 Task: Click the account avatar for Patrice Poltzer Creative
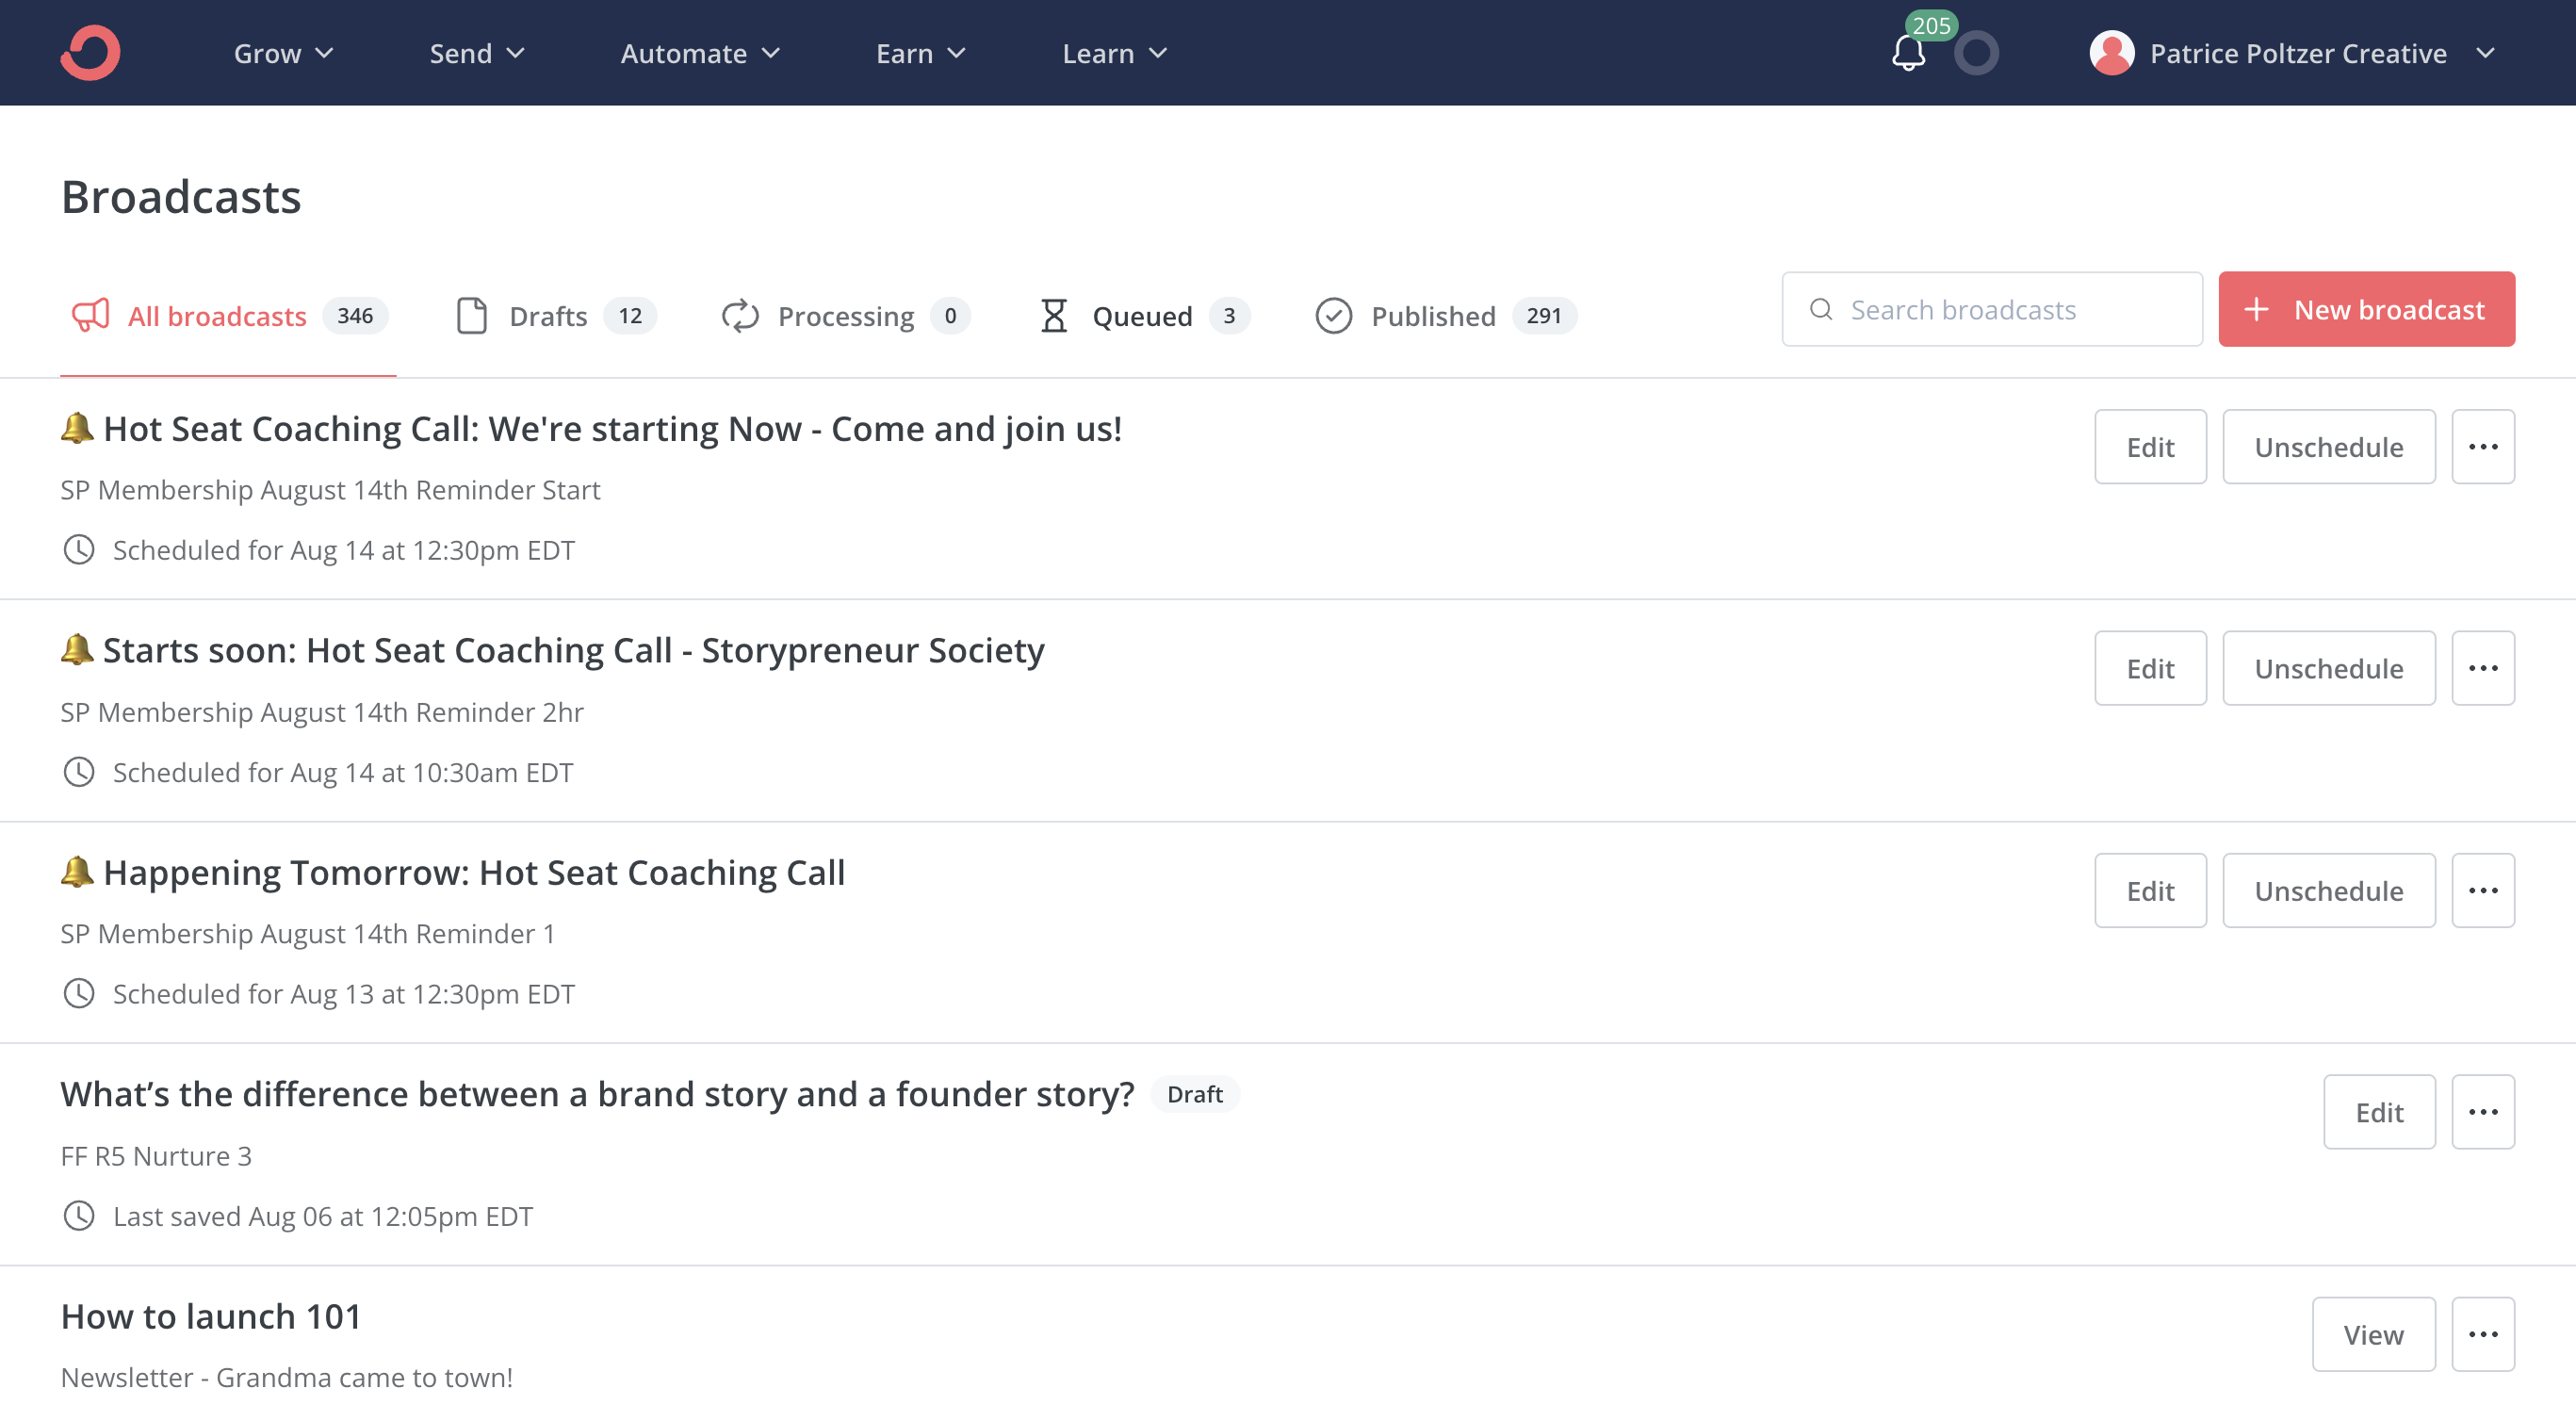2112,53
